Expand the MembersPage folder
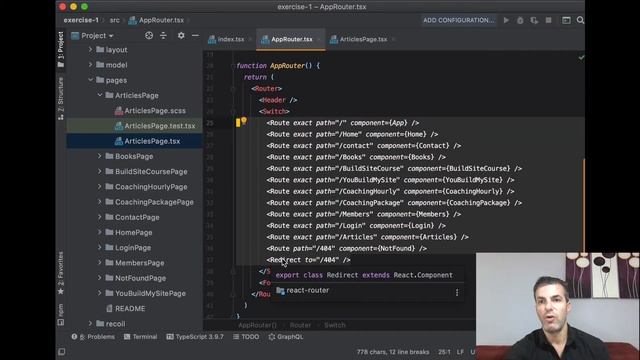640x360 pixels. (x=100, y=262)
